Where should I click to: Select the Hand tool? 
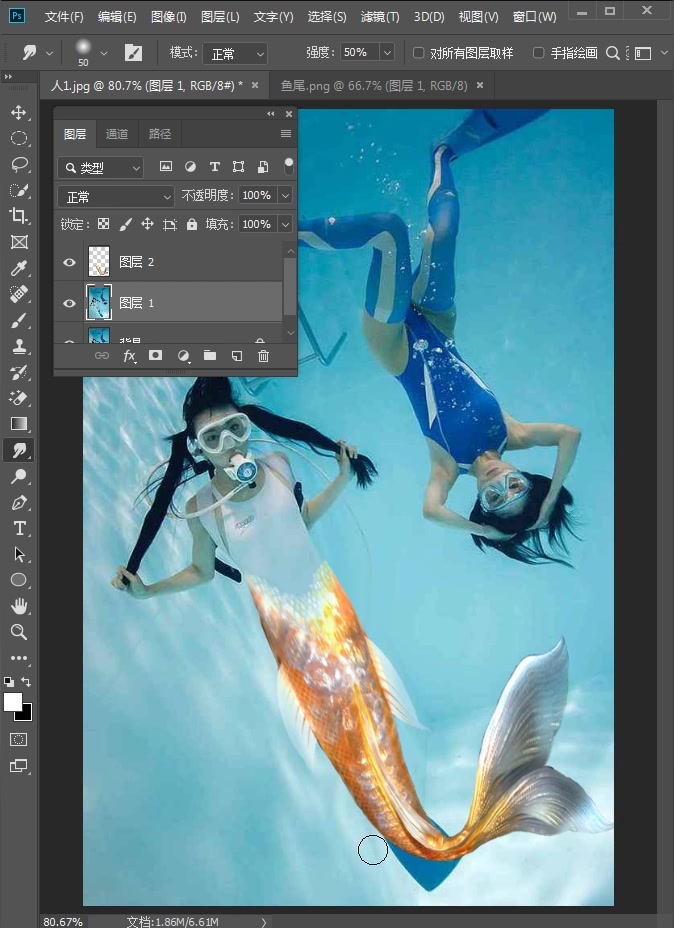18,606
